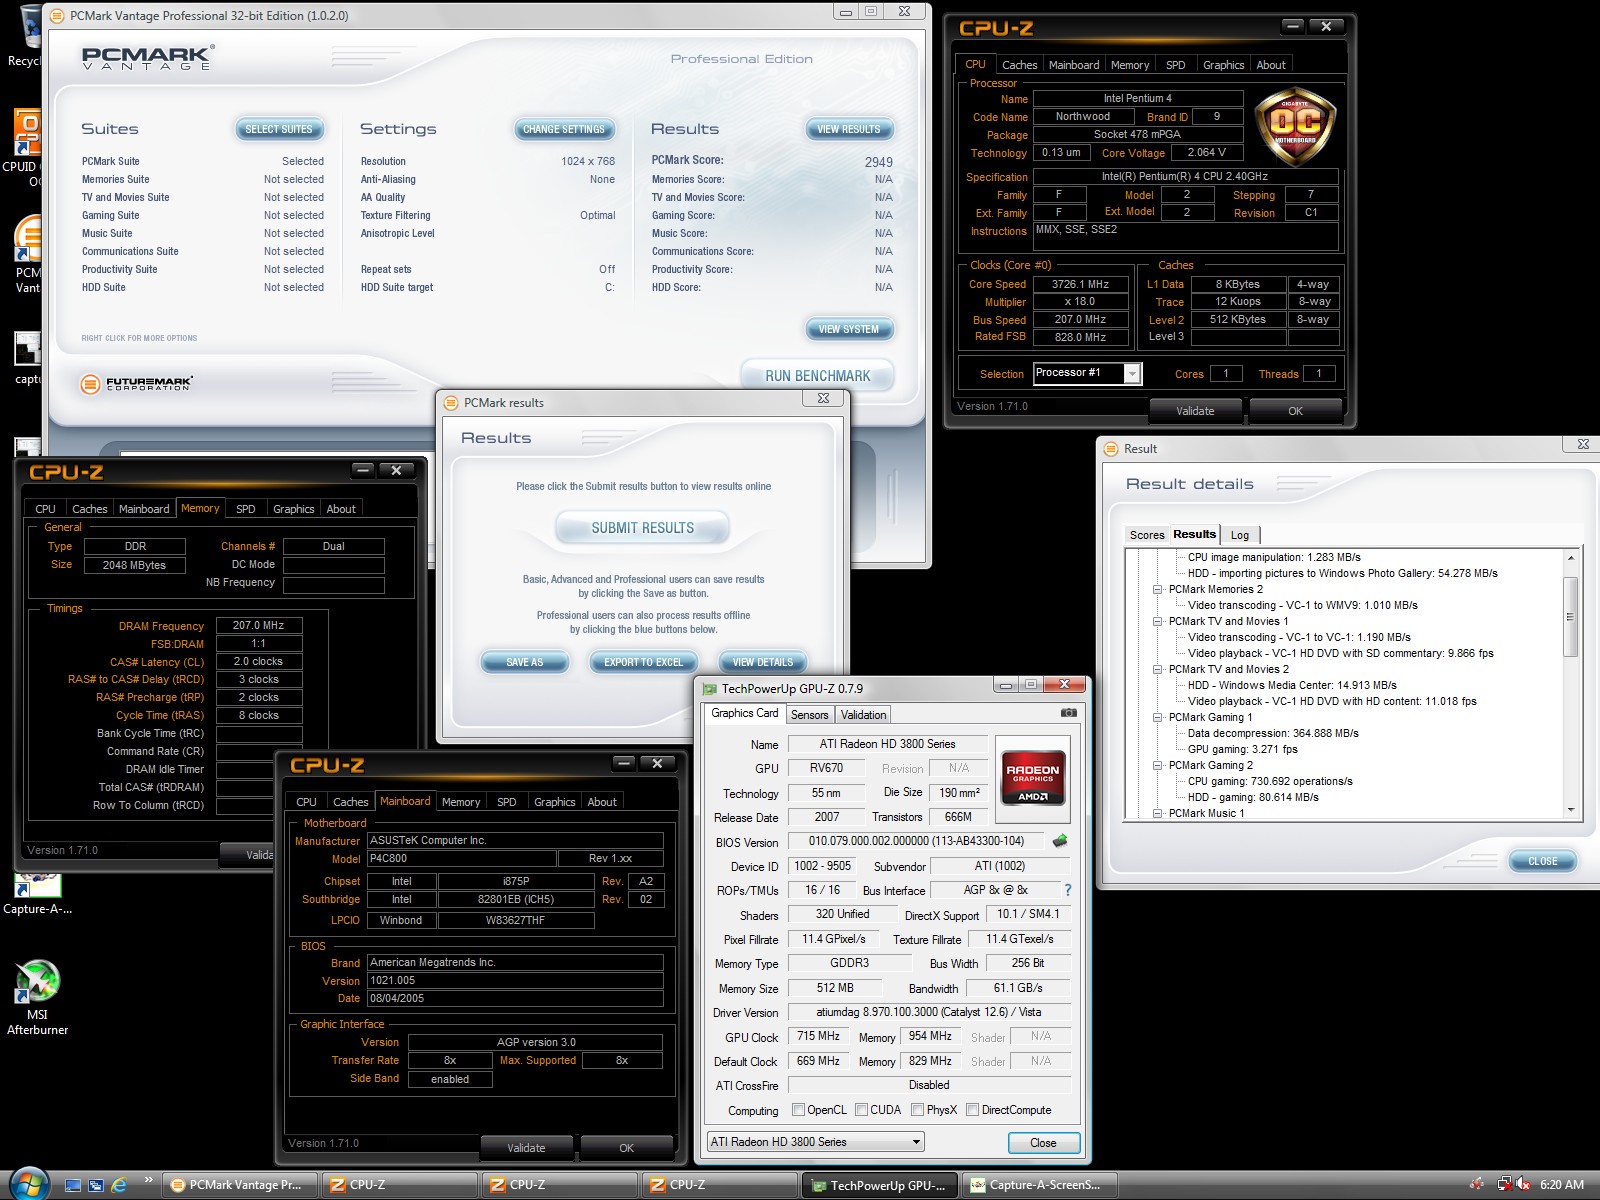Click the muted volume tray icon
Image resolution: width=1600 pixels, height=1200 pixels.
click(x=1523, y=1184)
